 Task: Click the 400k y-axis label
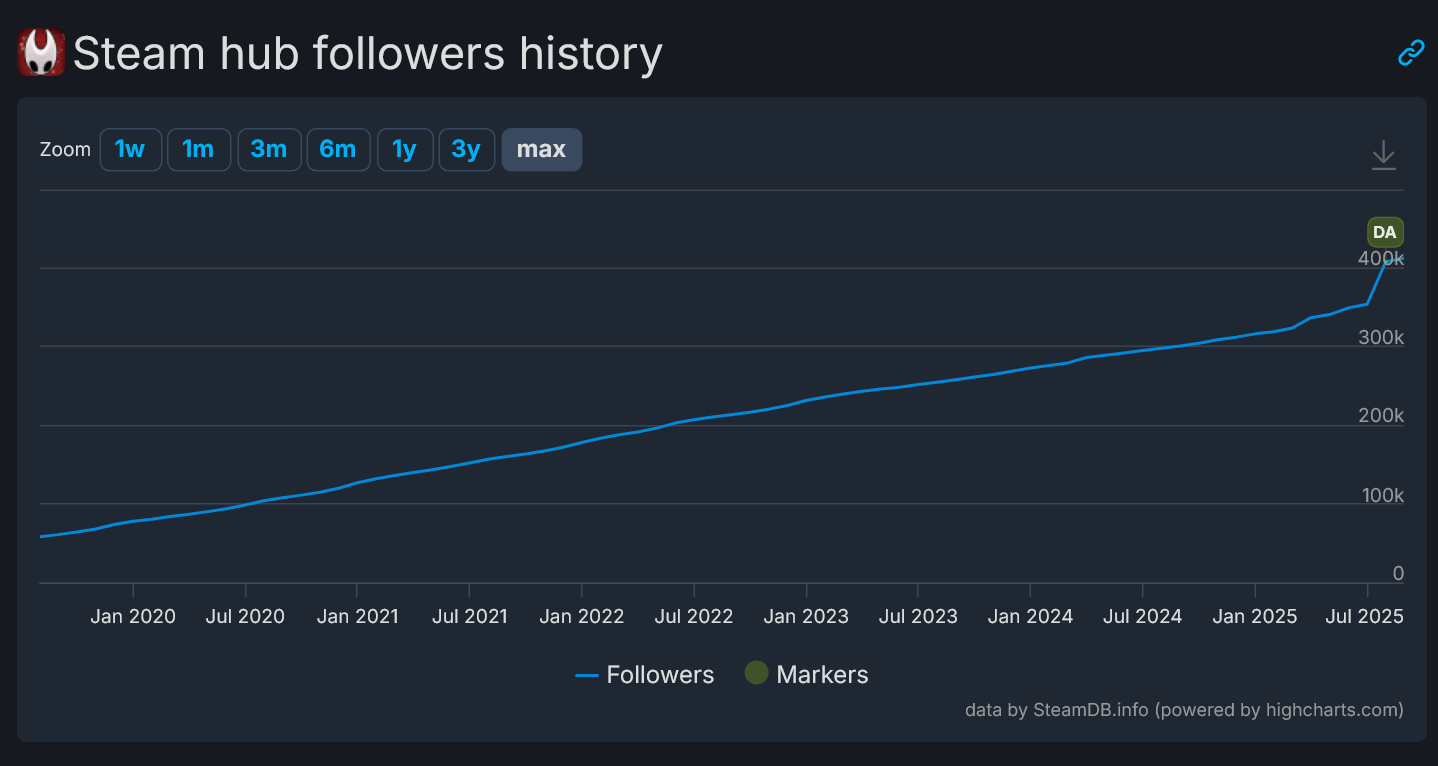(x=1381, y=258)
